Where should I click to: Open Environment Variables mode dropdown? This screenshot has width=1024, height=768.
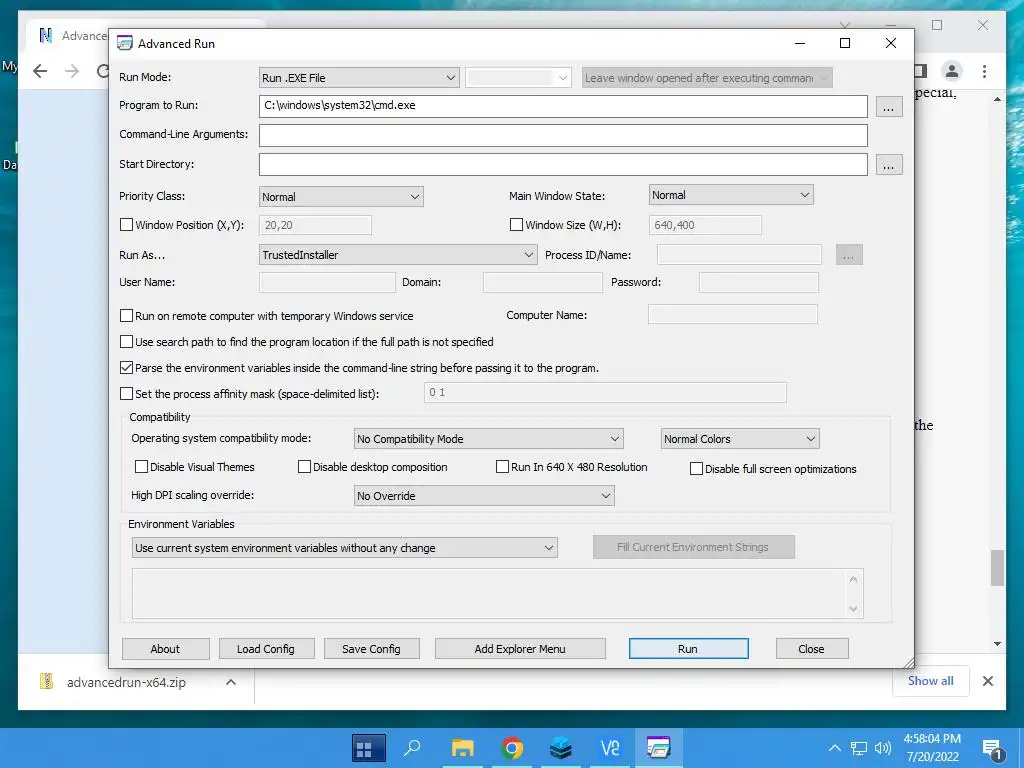[x=344, y=548]
